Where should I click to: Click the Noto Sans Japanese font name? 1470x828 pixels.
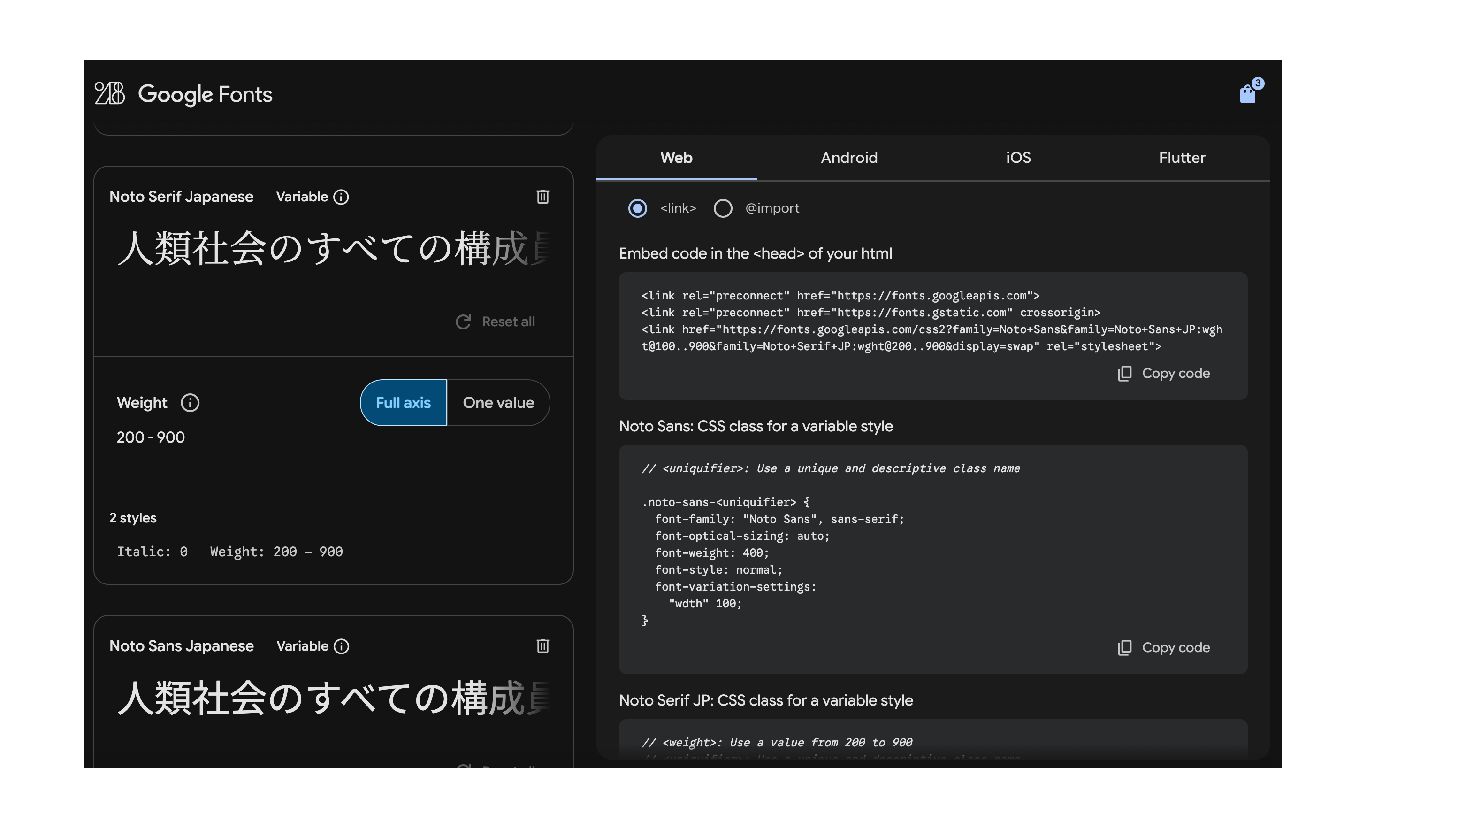click(x=181, y=646)
